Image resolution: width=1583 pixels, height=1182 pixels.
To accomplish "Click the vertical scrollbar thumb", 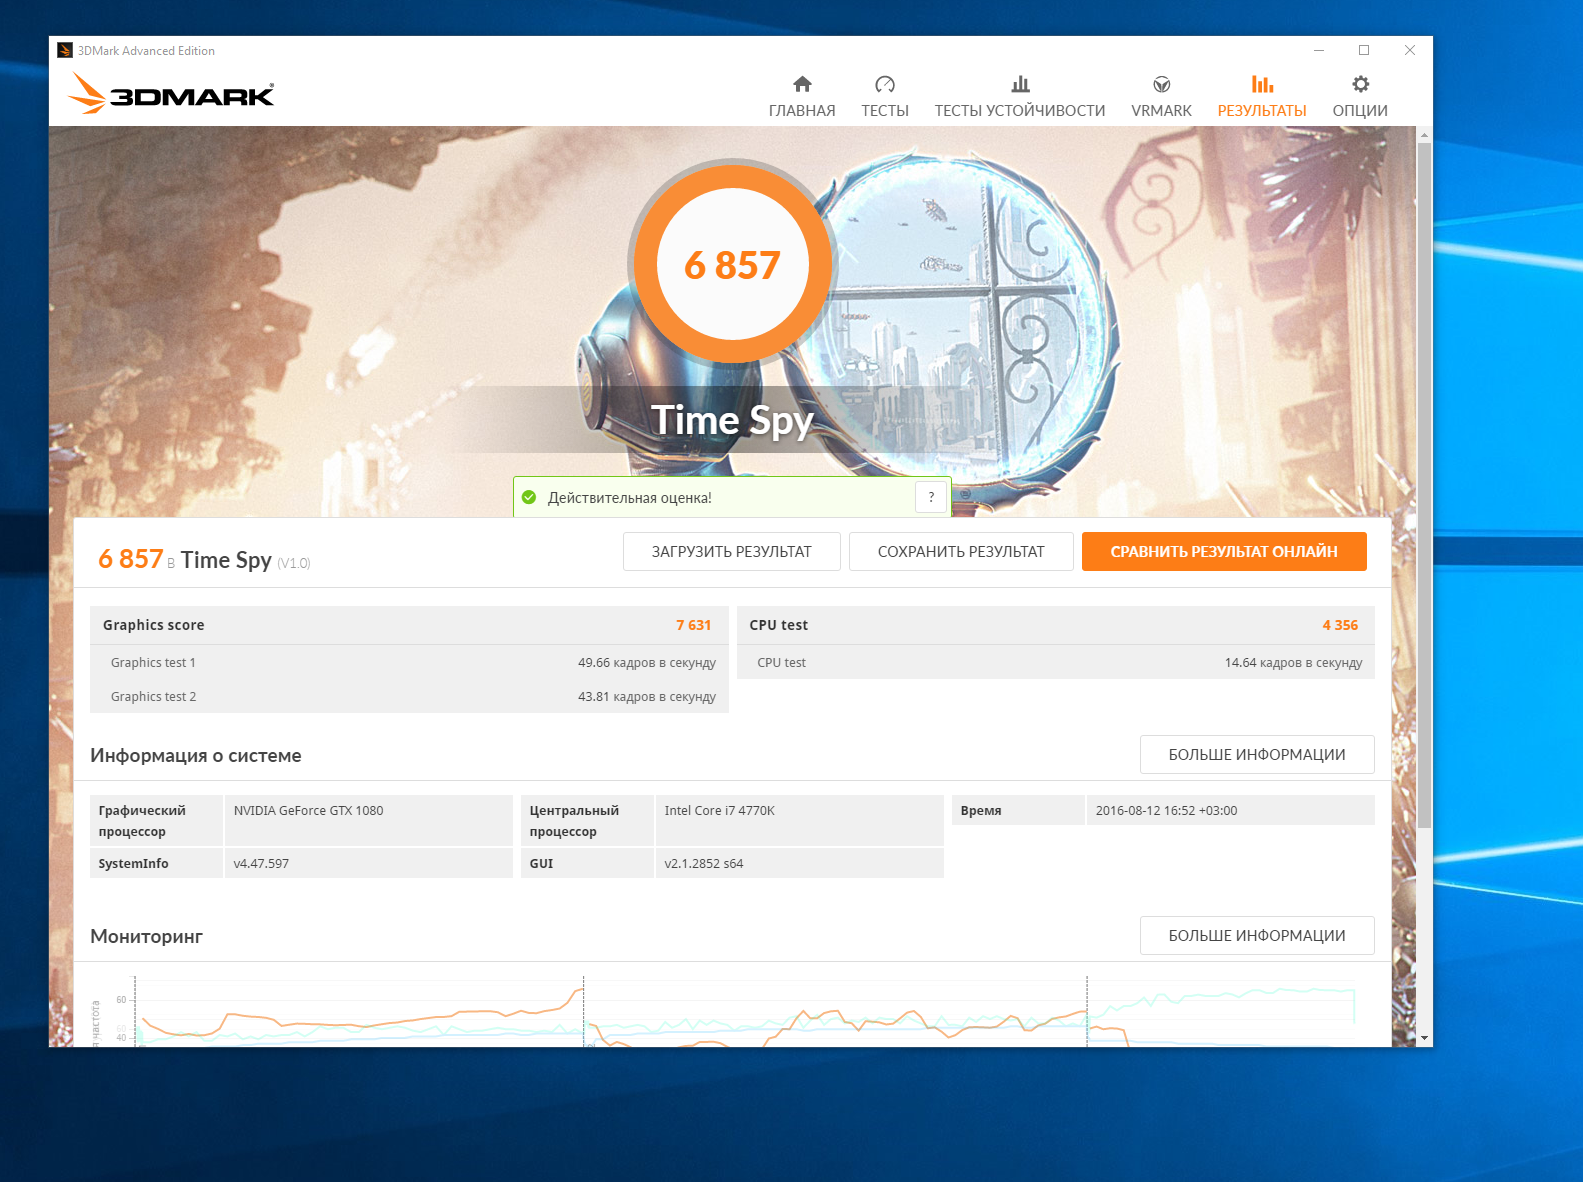I will click(1424, 485).
